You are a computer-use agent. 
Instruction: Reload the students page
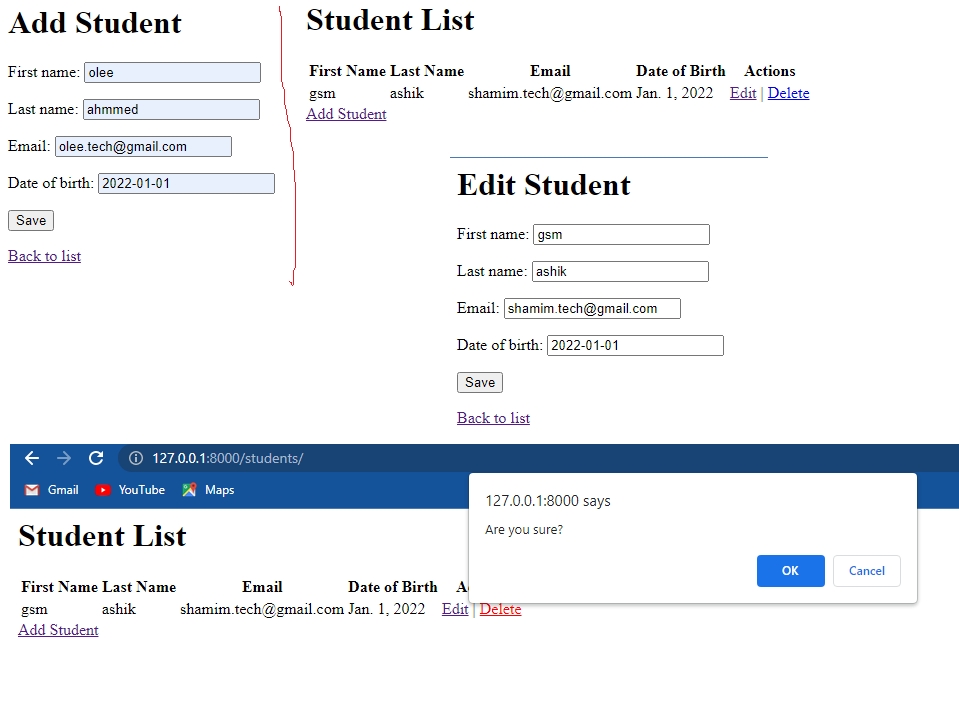[x=96, y=458]
